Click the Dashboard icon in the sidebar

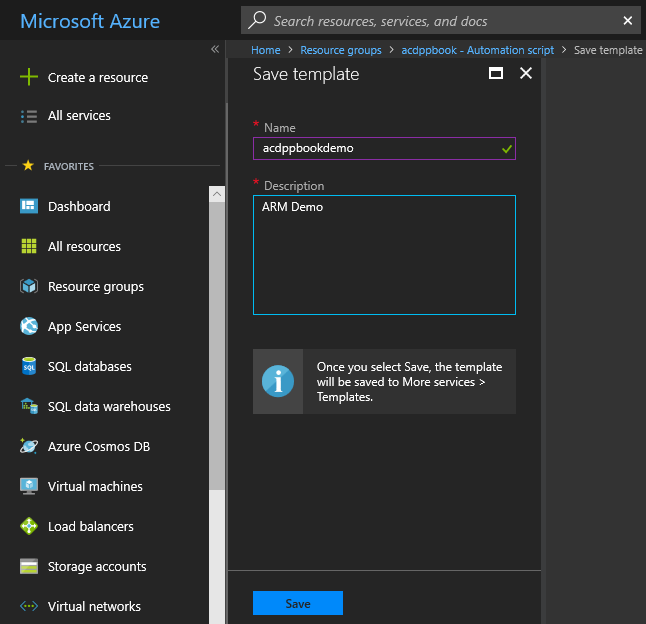tap(29, 206)
